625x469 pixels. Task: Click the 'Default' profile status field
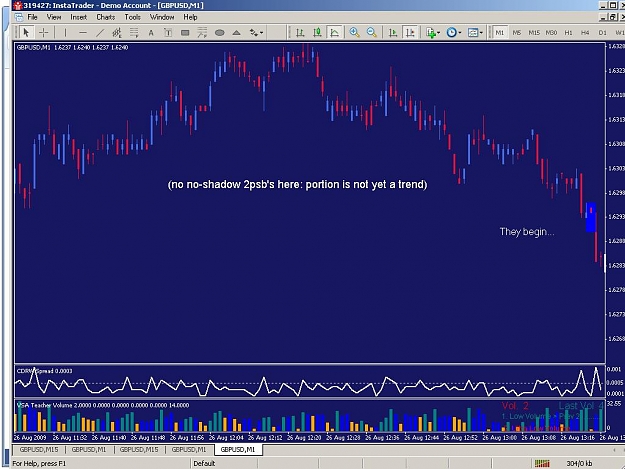(204, 463)
